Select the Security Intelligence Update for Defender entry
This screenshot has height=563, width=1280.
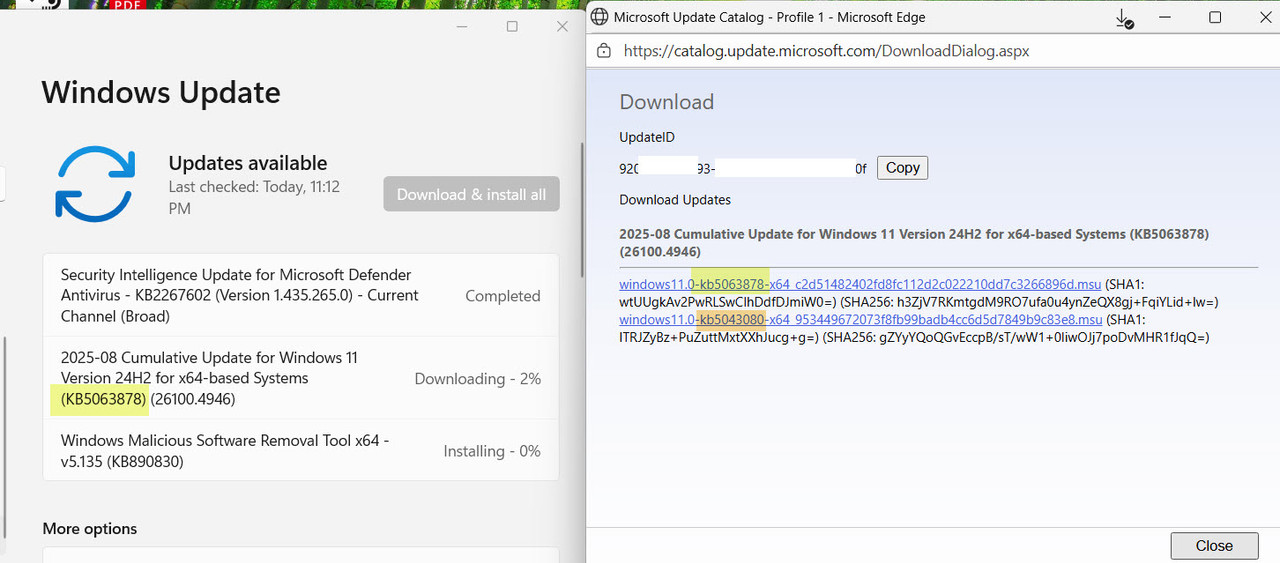pos(301,295)
